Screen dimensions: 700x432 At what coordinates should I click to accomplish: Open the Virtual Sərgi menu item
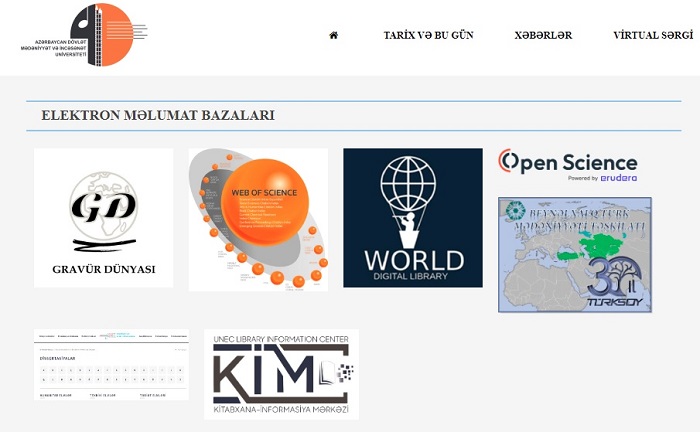[652, 35]
